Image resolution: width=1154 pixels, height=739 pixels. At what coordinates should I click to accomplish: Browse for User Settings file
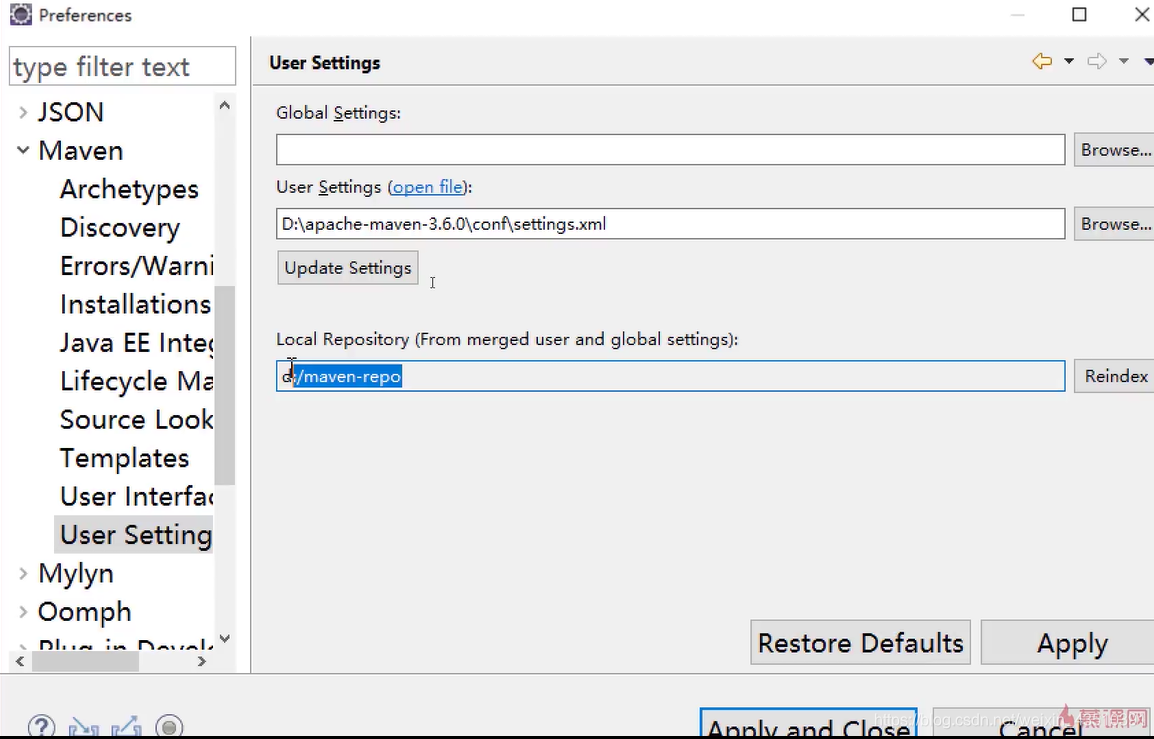pos(1115,224)
